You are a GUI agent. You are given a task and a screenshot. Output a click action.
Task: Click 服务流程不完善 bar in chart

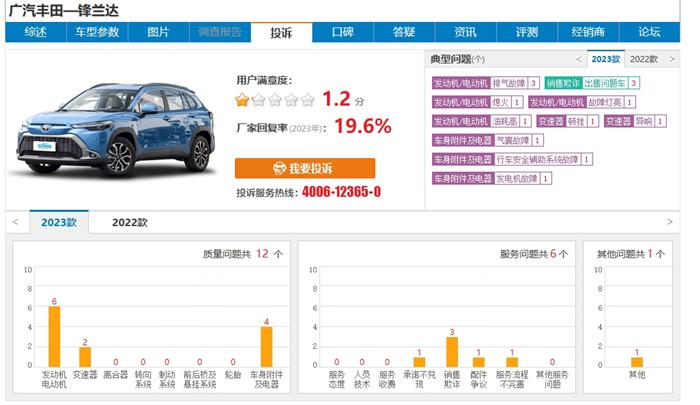tap(512, 362)
